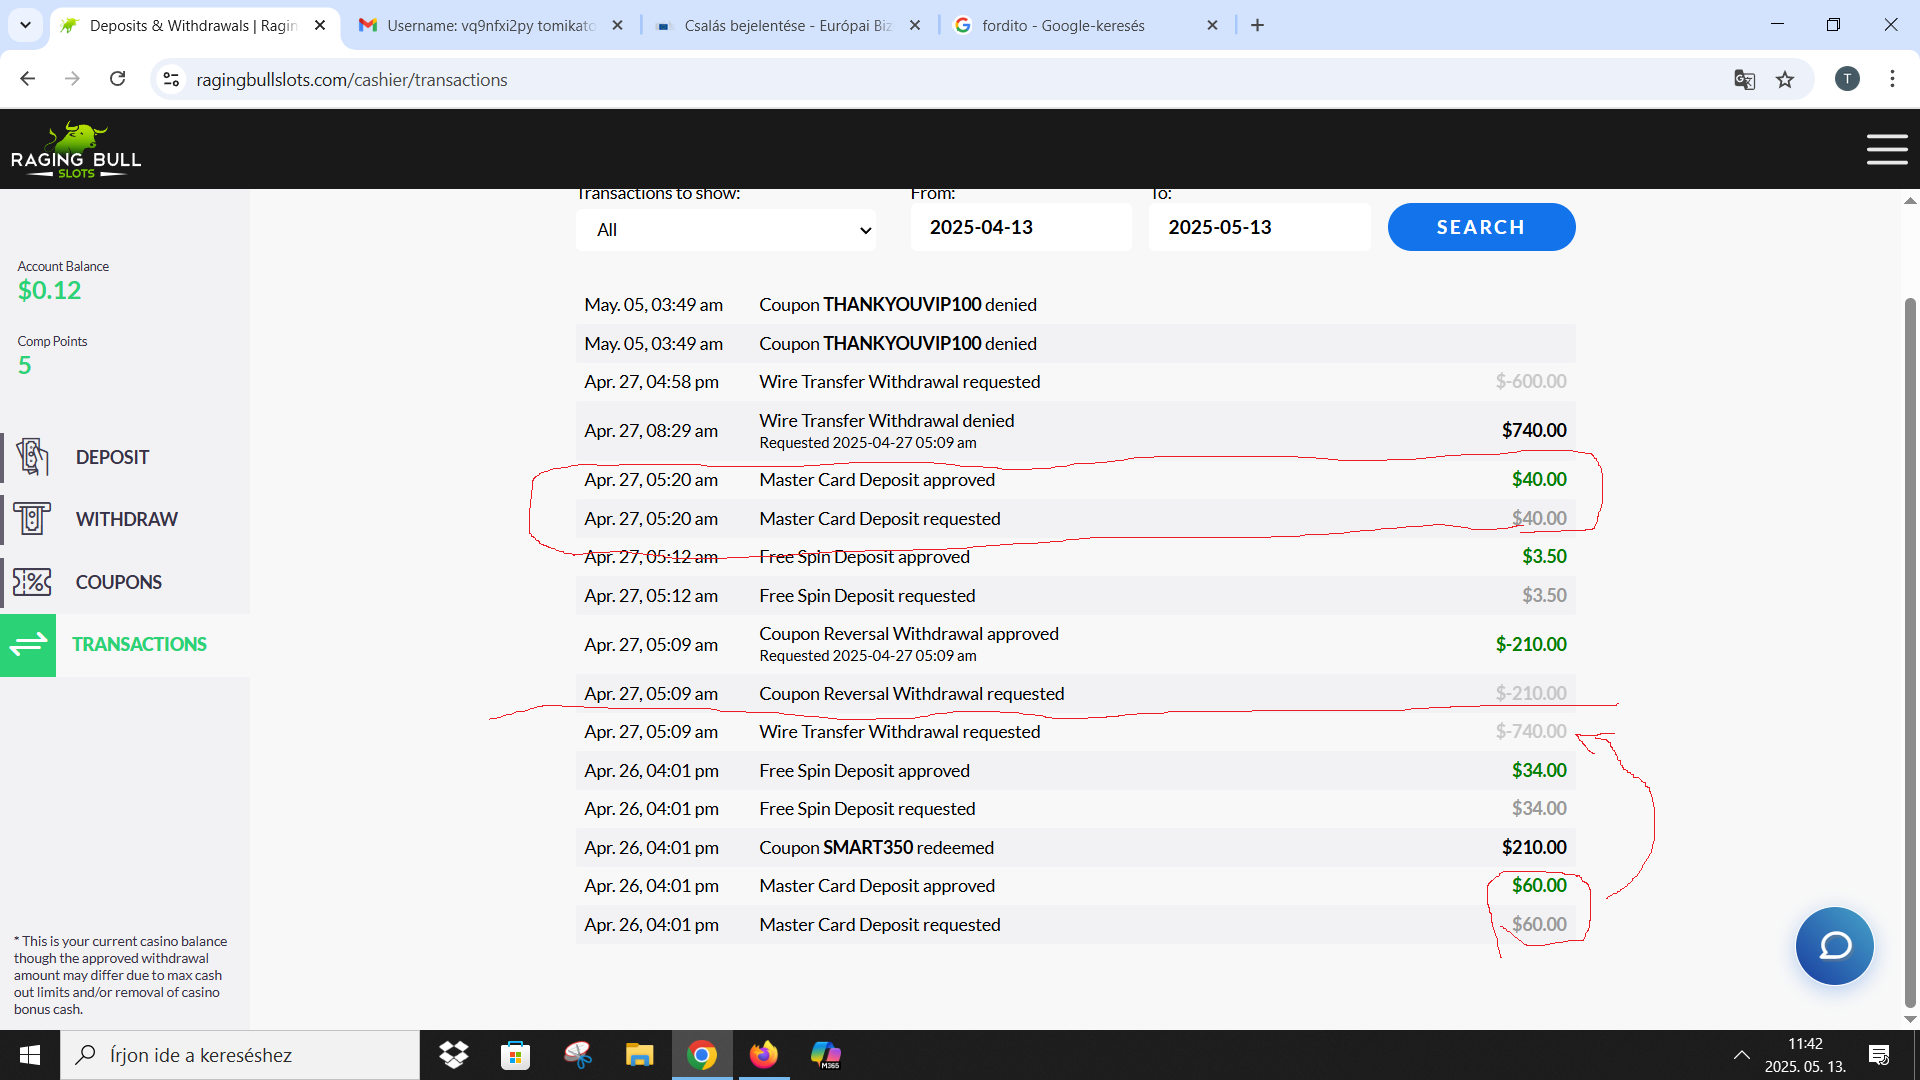Switch to the Gmail Username tab
1920x1080 pixels.
(x=490, y=25)
